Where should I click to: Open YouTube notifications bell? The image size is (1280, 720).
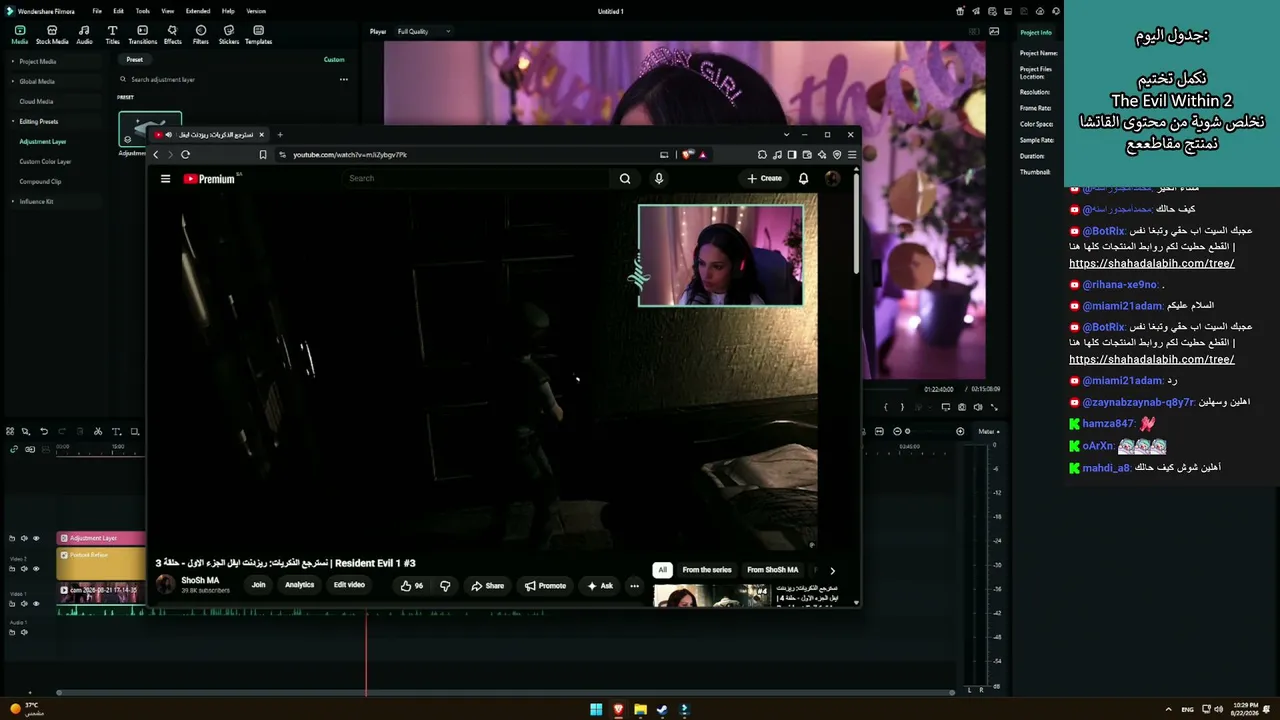pos(803,179)
